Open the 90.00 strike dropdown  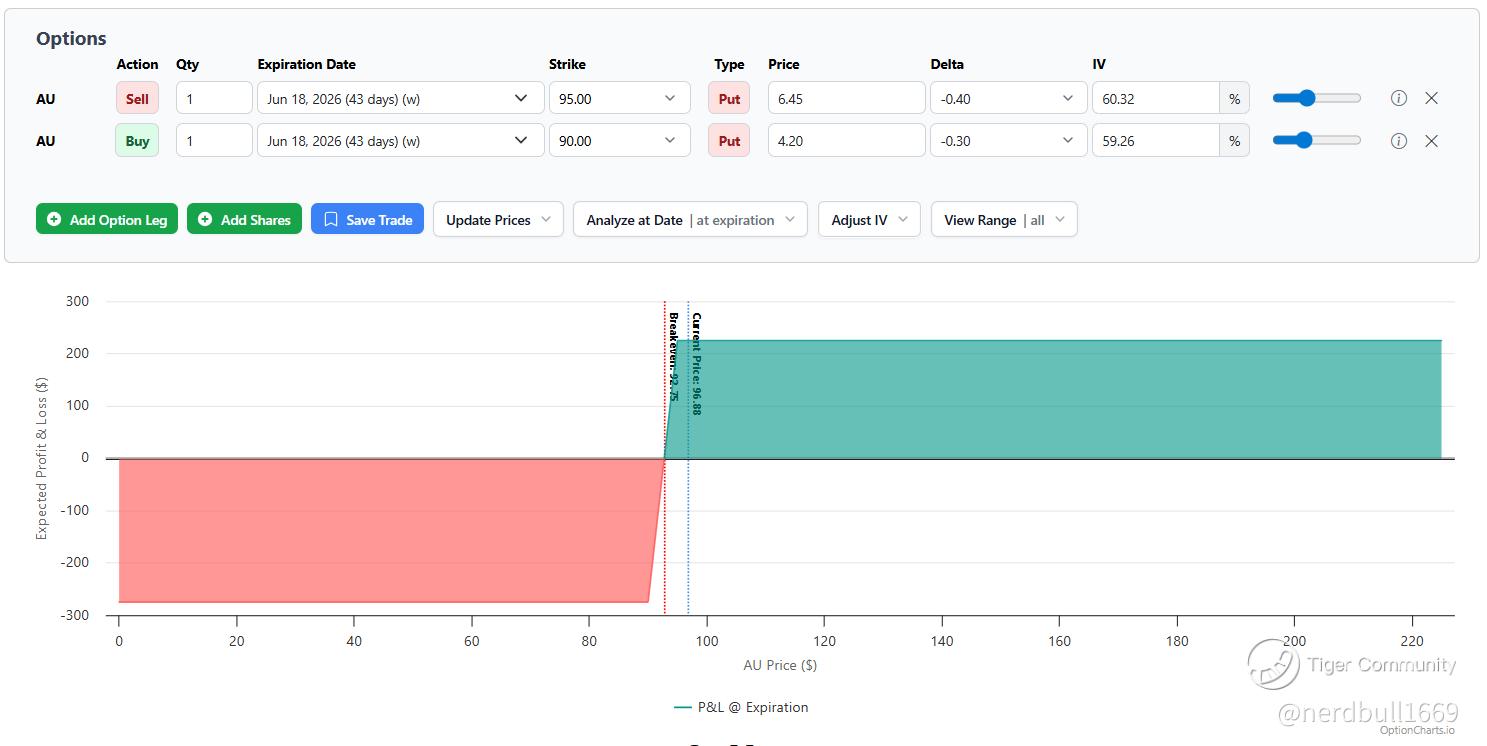pyautogui.click(x=620, y=141)
